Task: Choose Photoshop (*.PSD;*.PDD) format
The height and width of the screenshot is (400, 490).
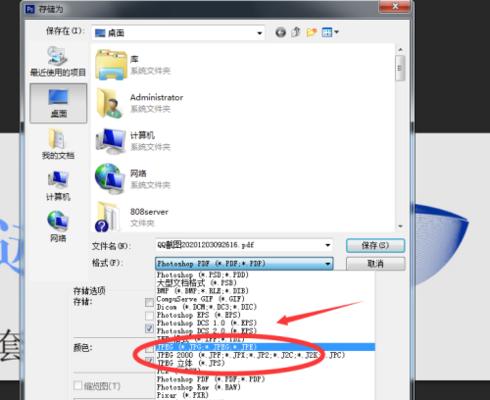Action: (203, 275)
